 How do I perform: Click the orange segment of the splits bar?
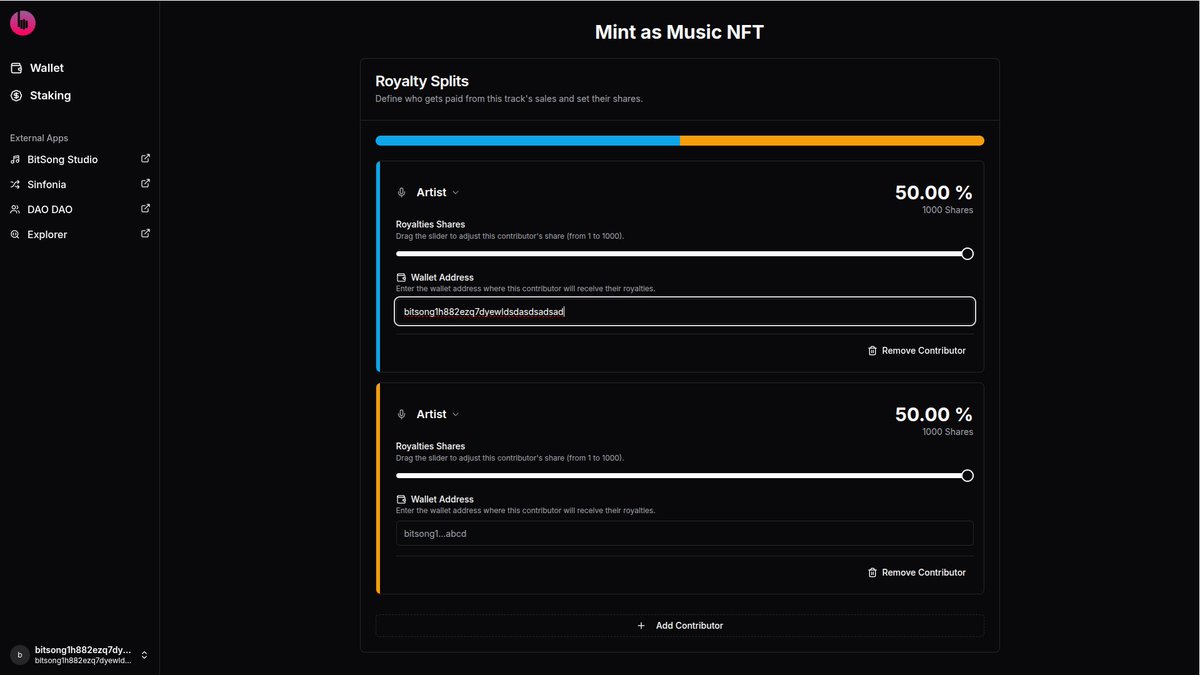(832, 141)
